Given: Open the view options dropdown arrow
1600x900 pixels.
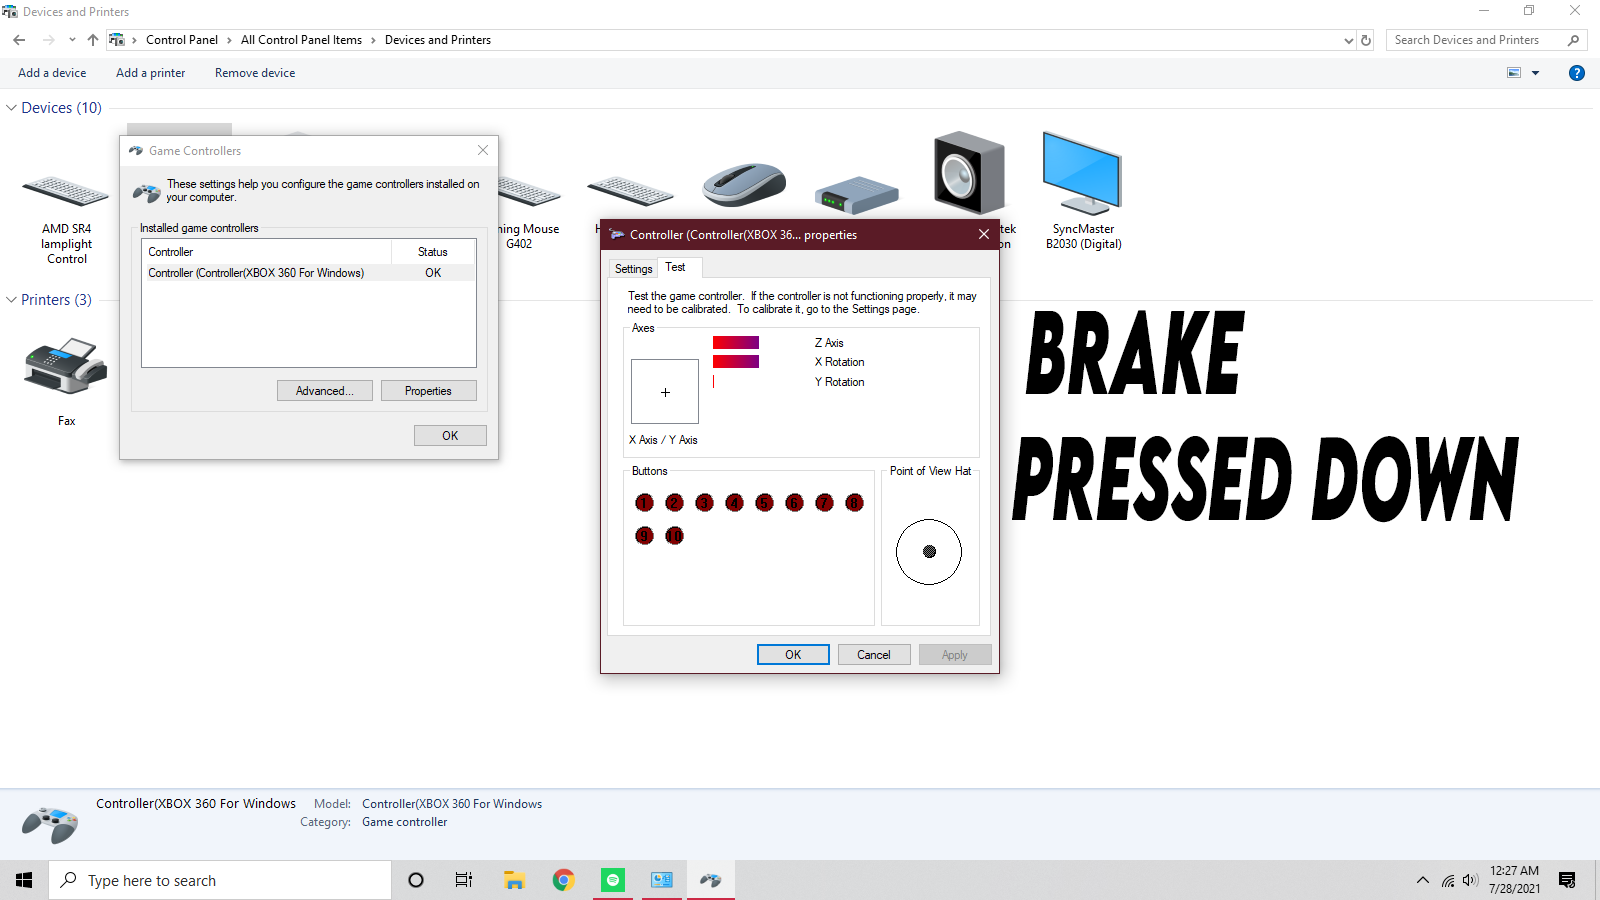Looking at the screenshot, I should pyautogui.click(x=1535, y=73).
